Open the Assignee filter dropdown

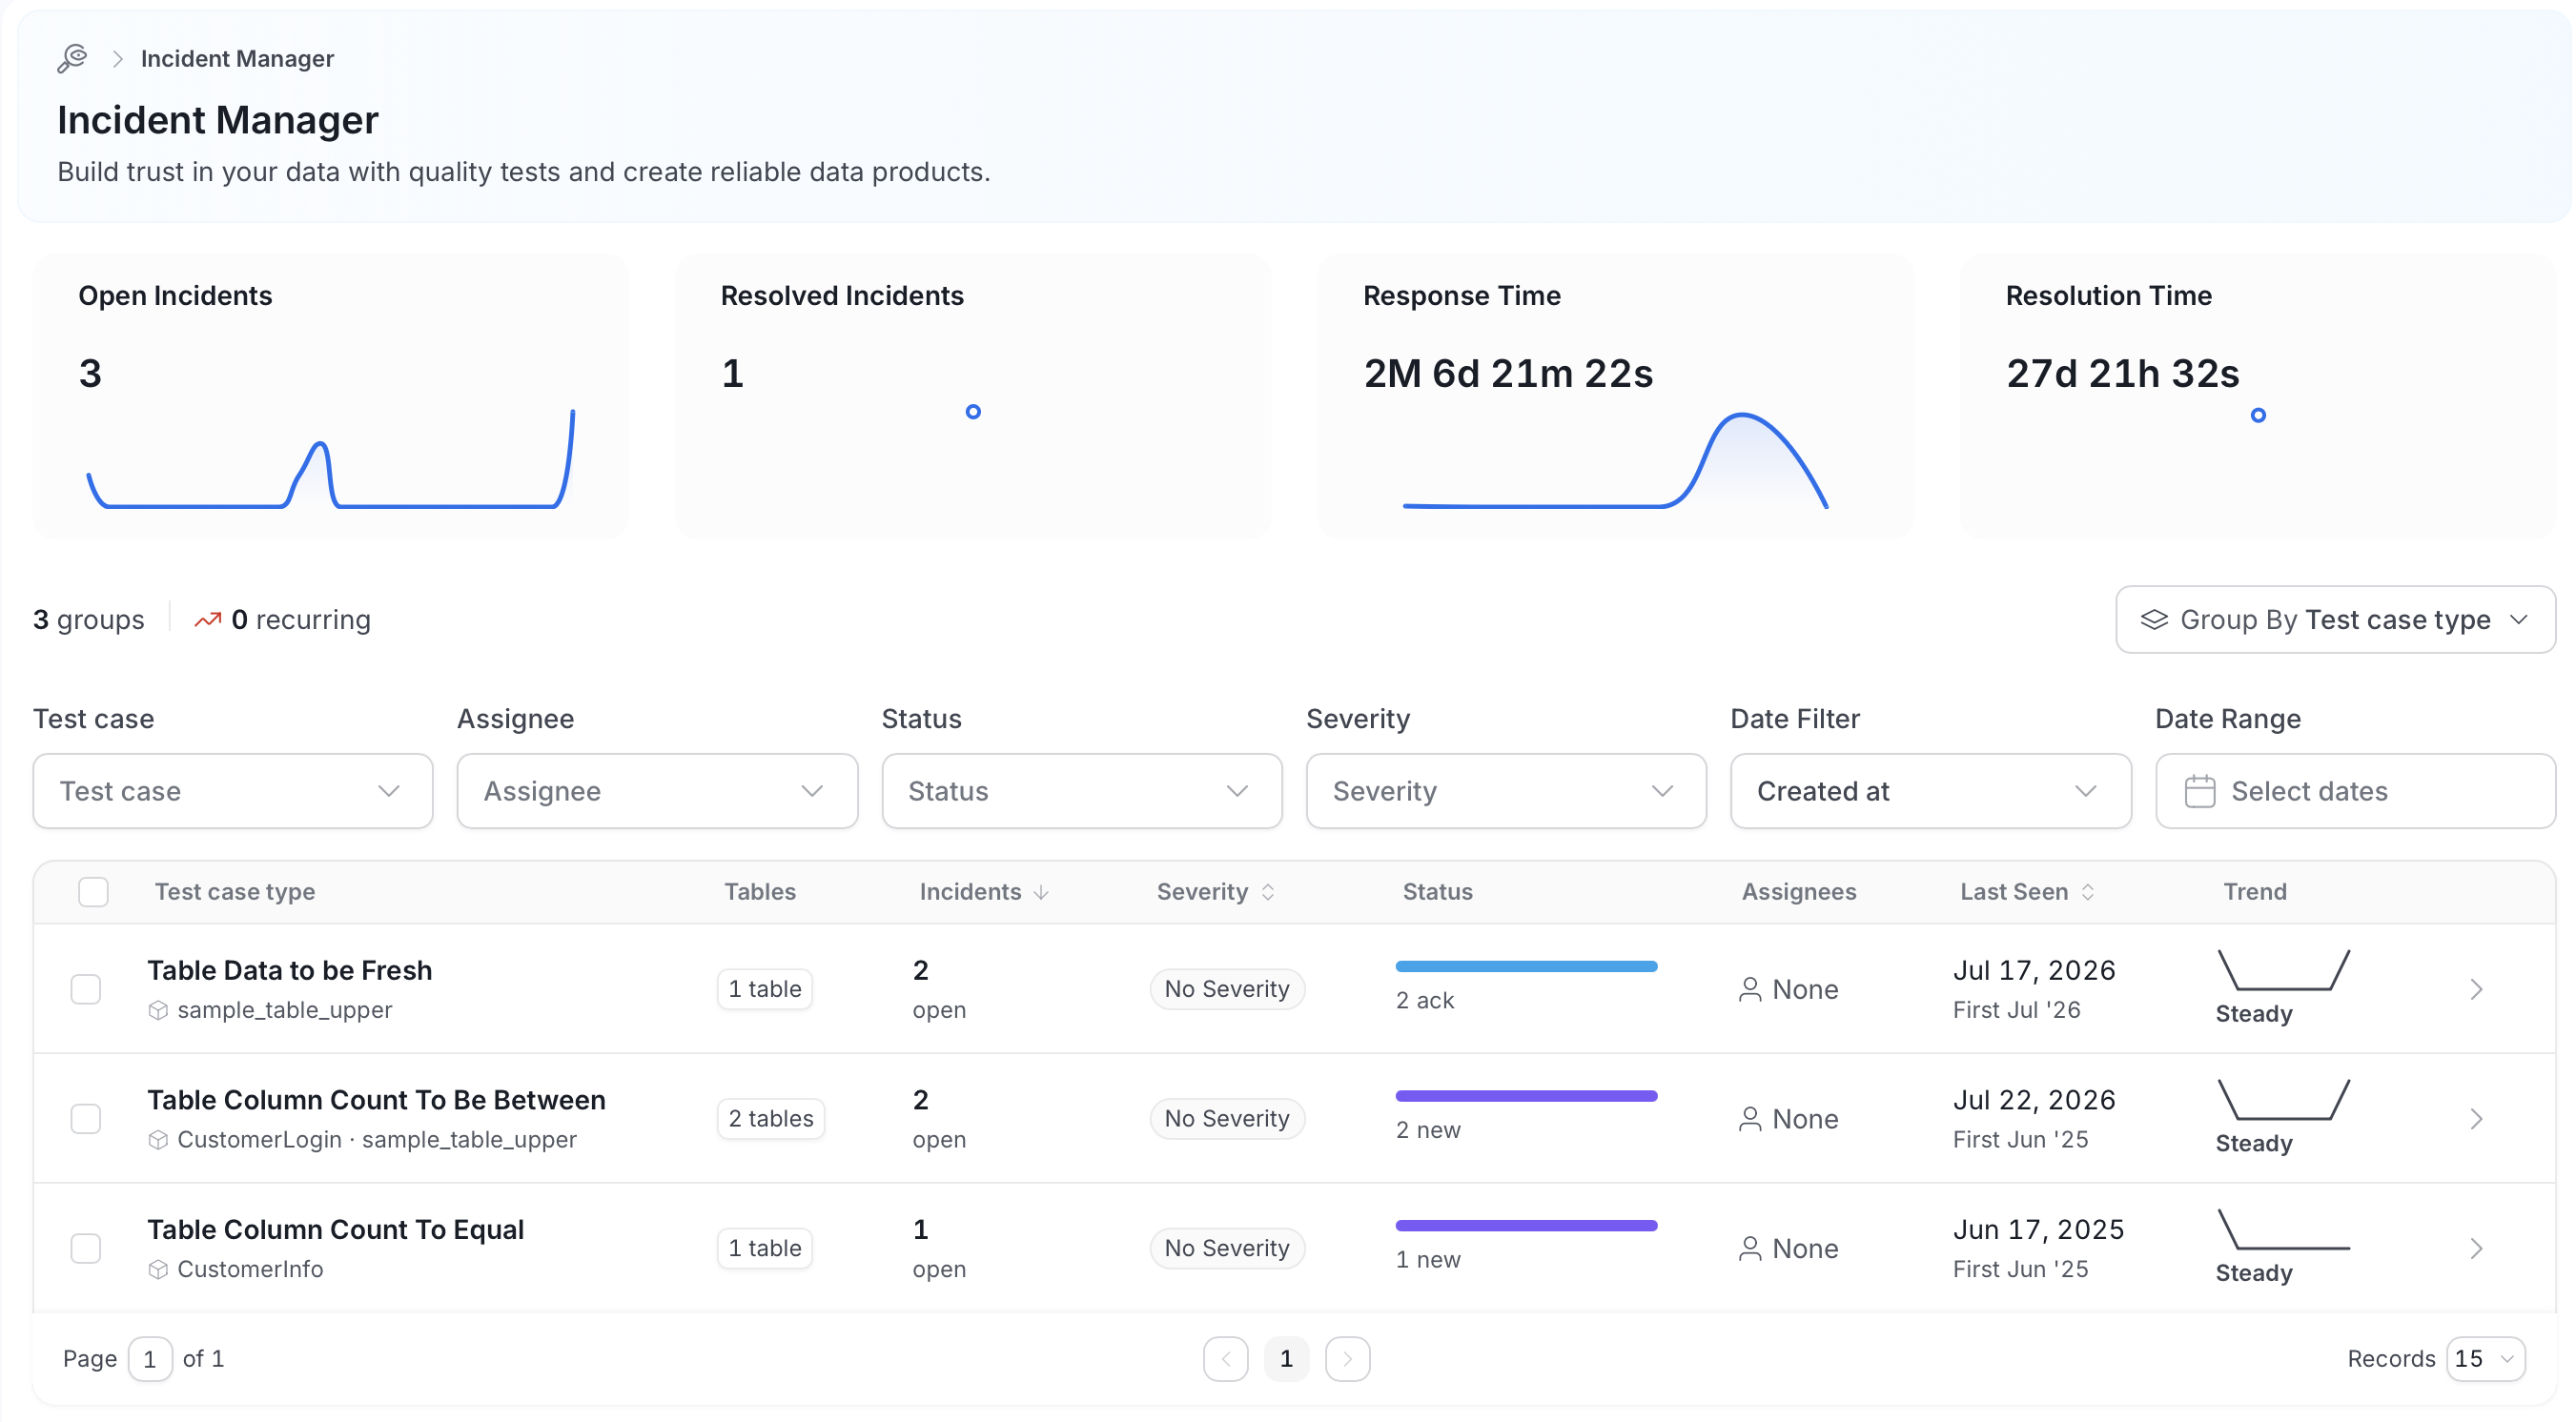pyautogui.click(x=657, y=791)
